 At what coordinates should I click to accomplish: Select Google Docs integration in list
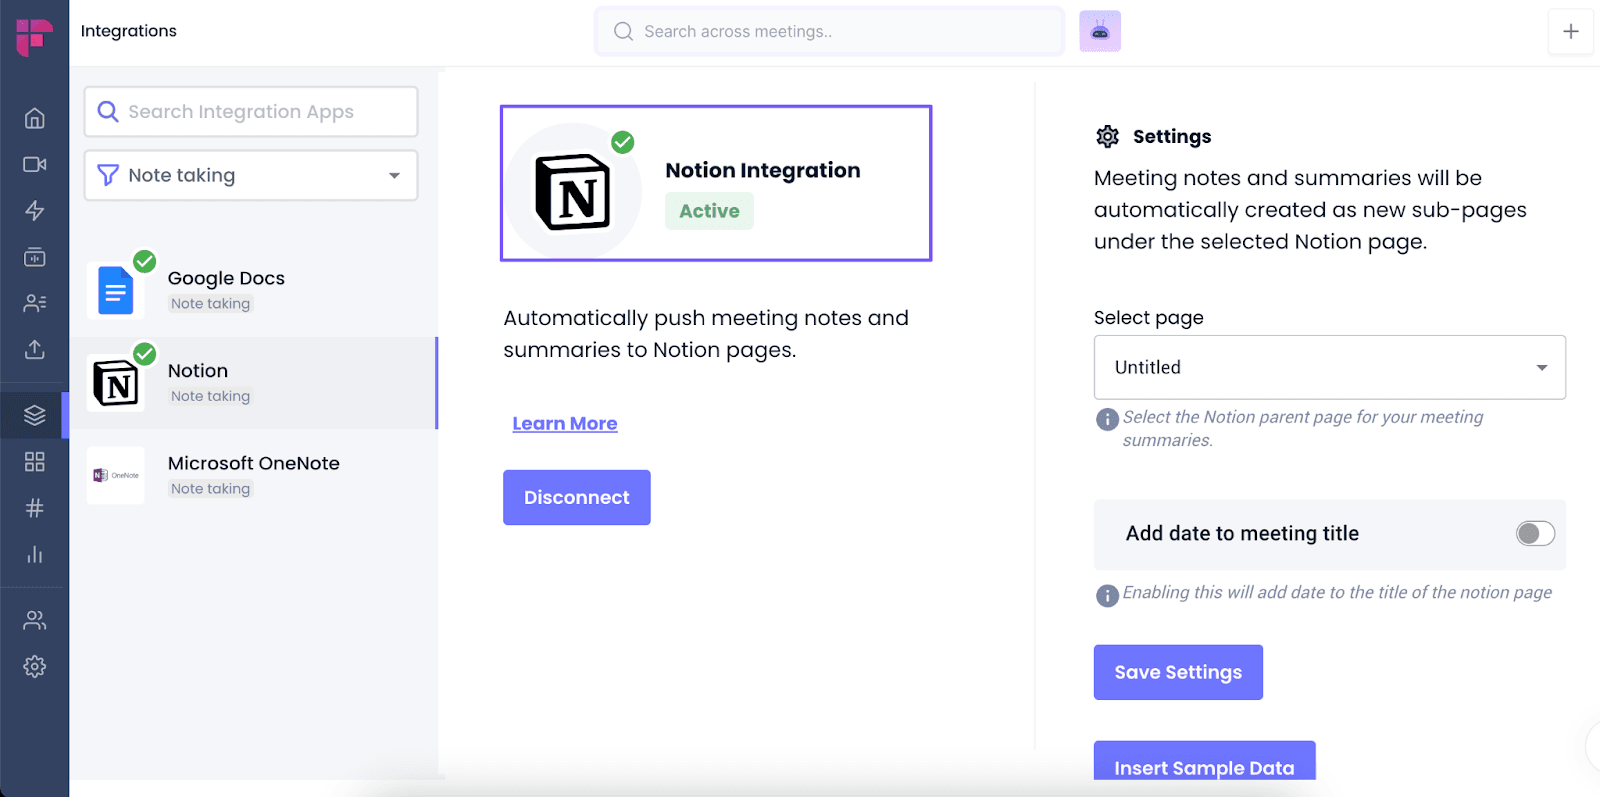[x=253, y=290]
